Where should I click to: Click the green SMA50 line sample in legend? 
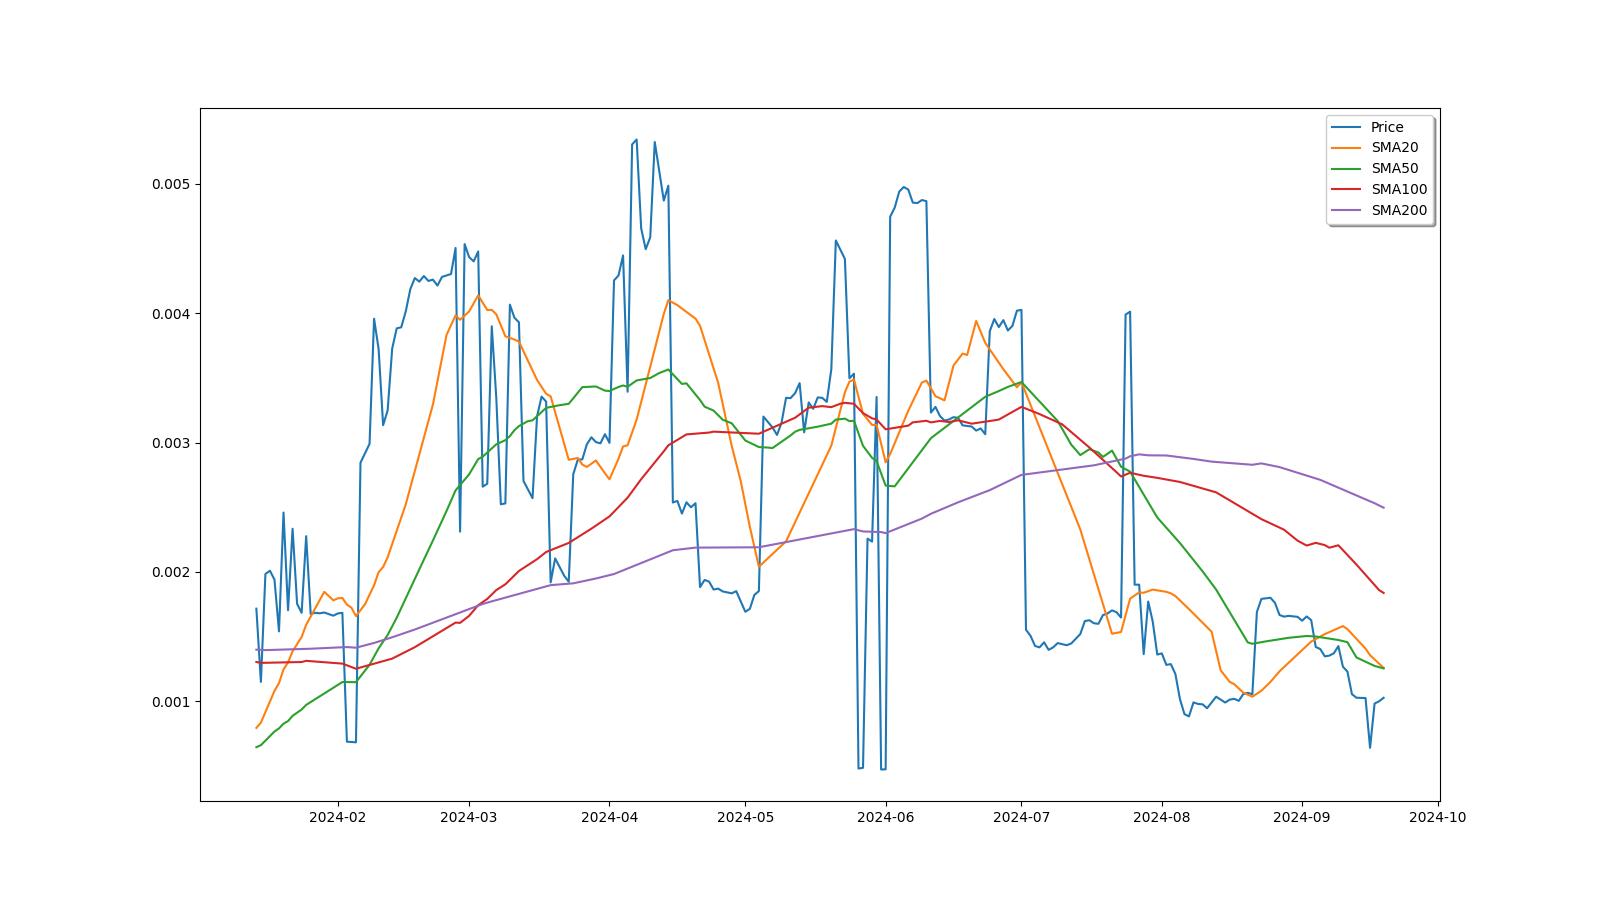[1347, 169]
